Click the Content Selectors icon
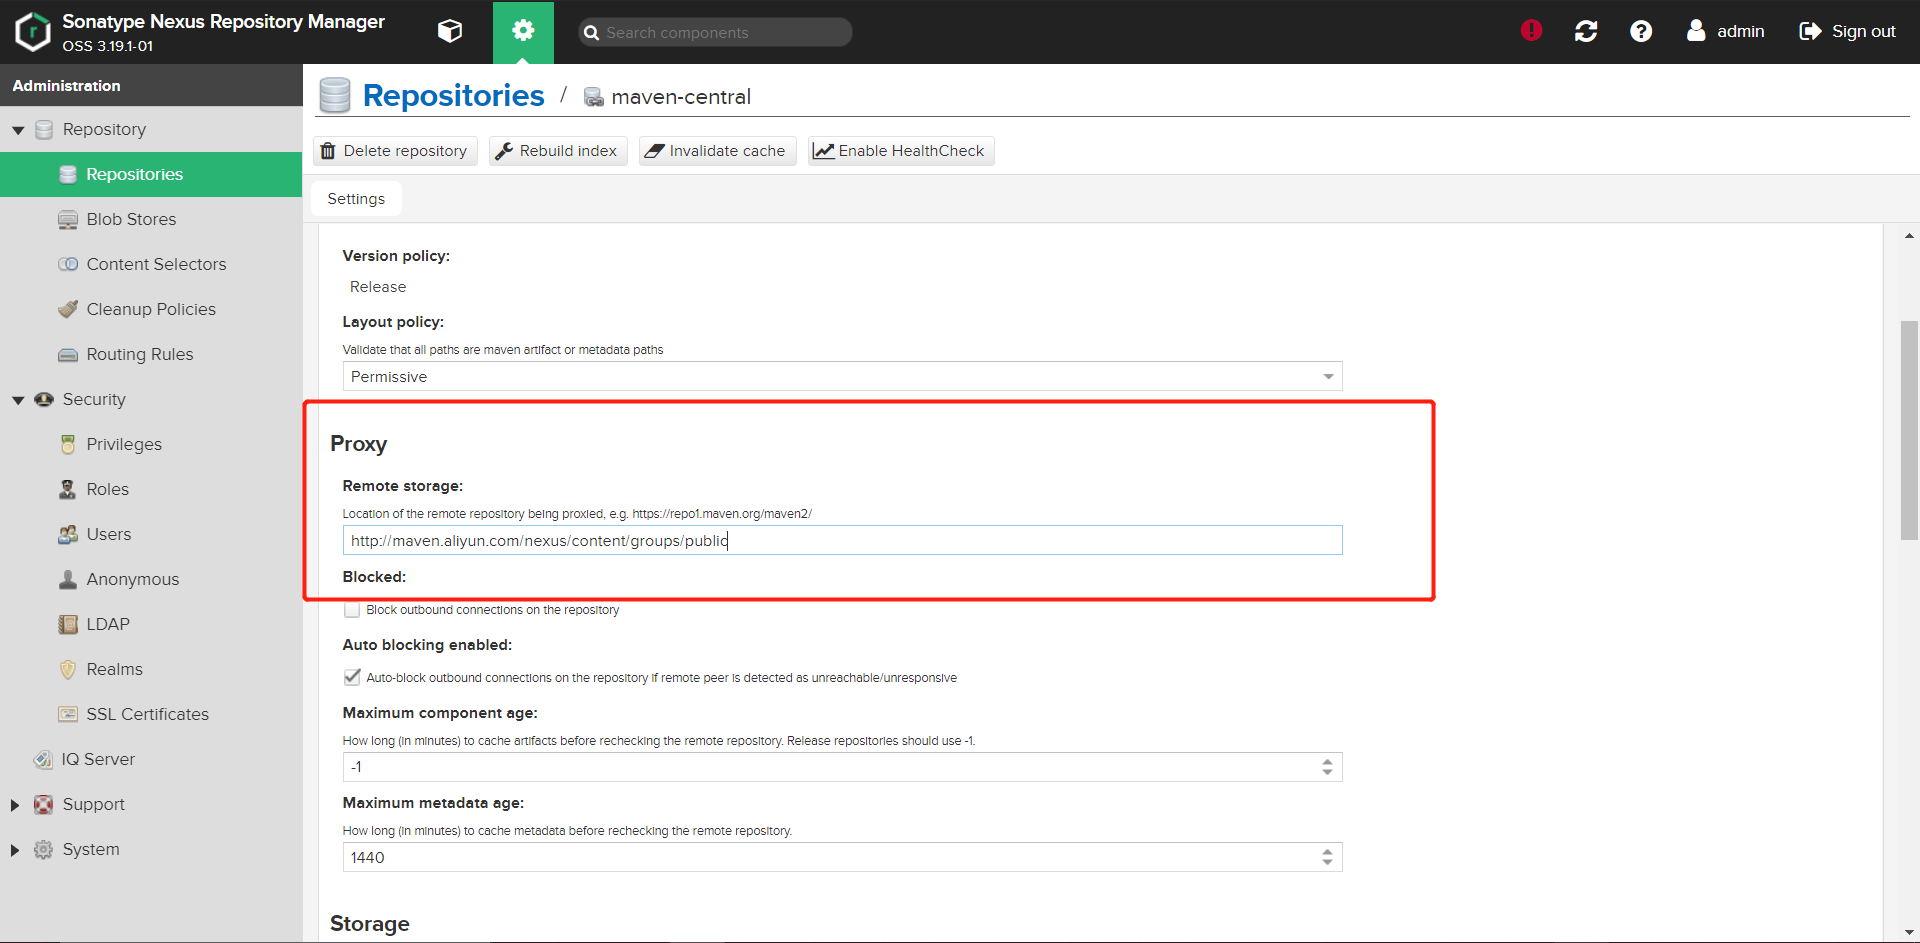Viewport: 1920px width, 943px height. pos(68,264)
